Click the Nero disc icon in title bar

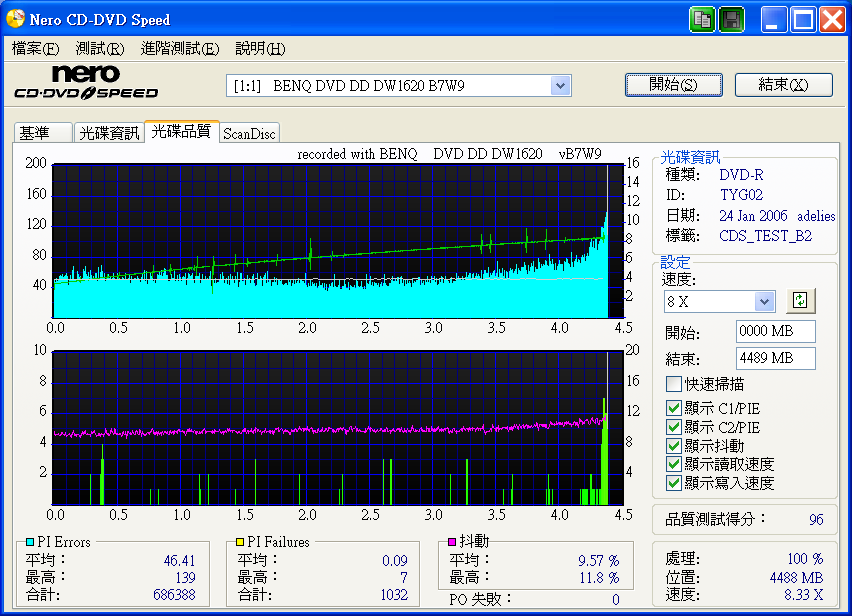(15, 19)
